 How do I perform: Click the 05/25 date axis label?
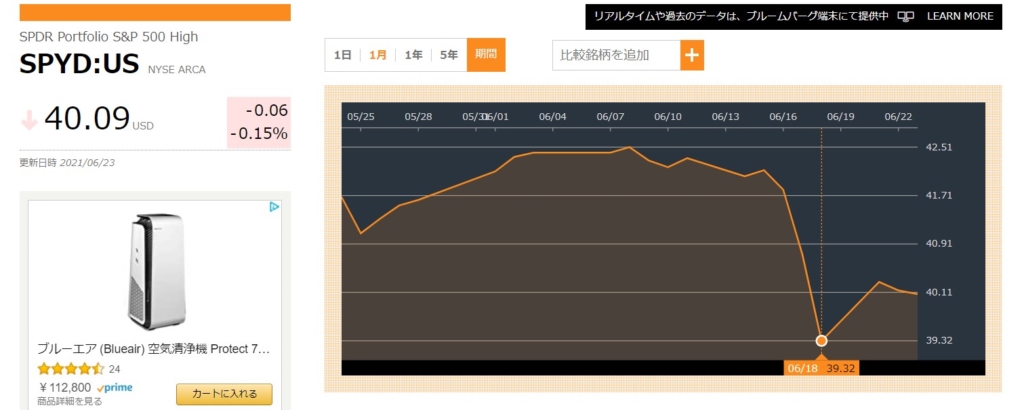pyautogui.click(x=360, y=117)
